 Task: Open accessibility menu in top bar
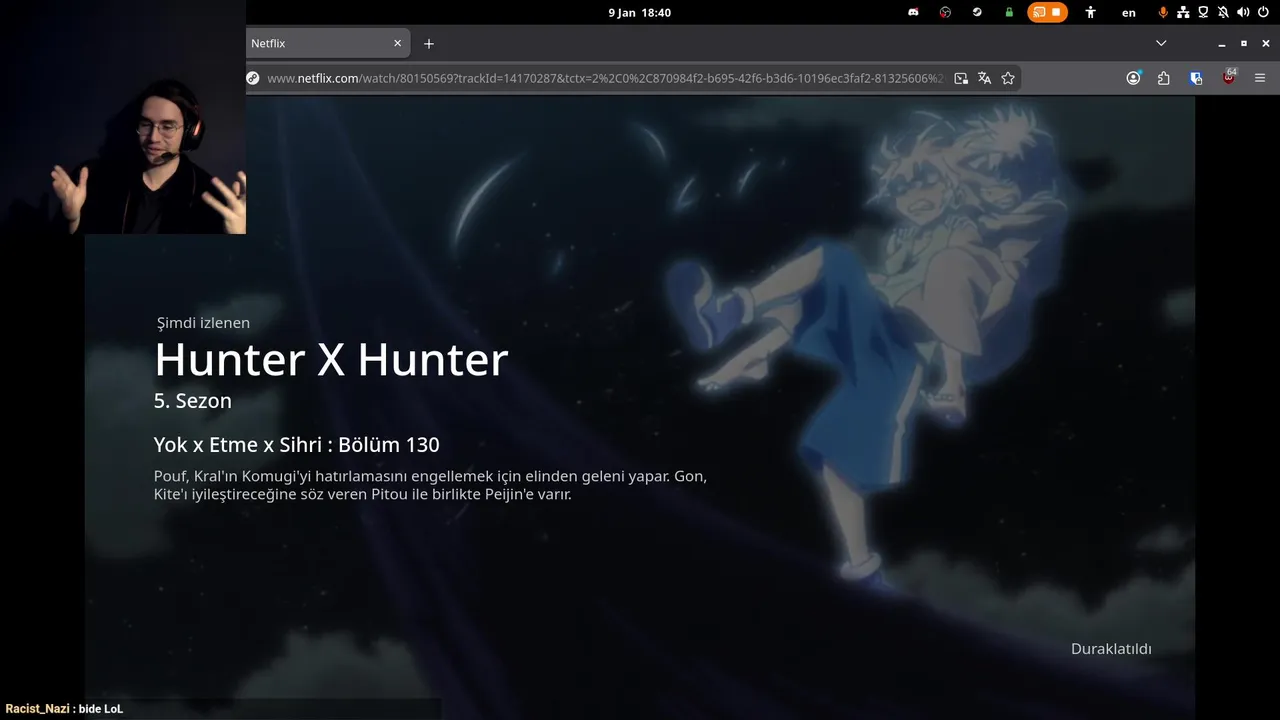click(x=1091, y=12)
